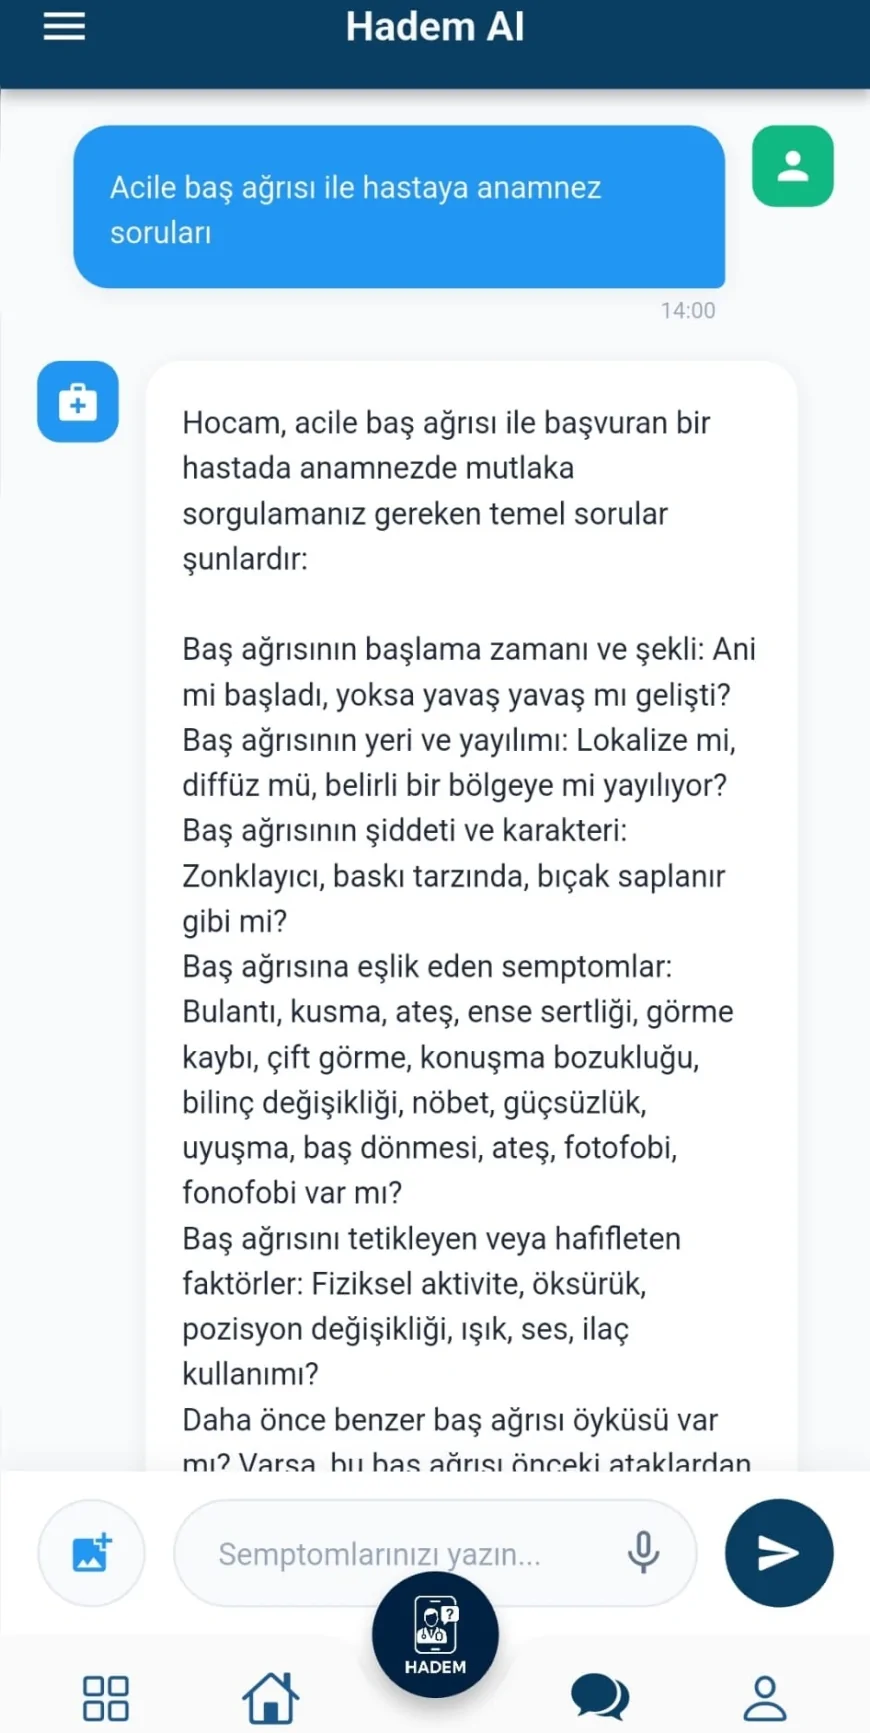Screen dimensions: 870x1733
Task: Open the grid dashboard tab
Action: [105, 1698]
